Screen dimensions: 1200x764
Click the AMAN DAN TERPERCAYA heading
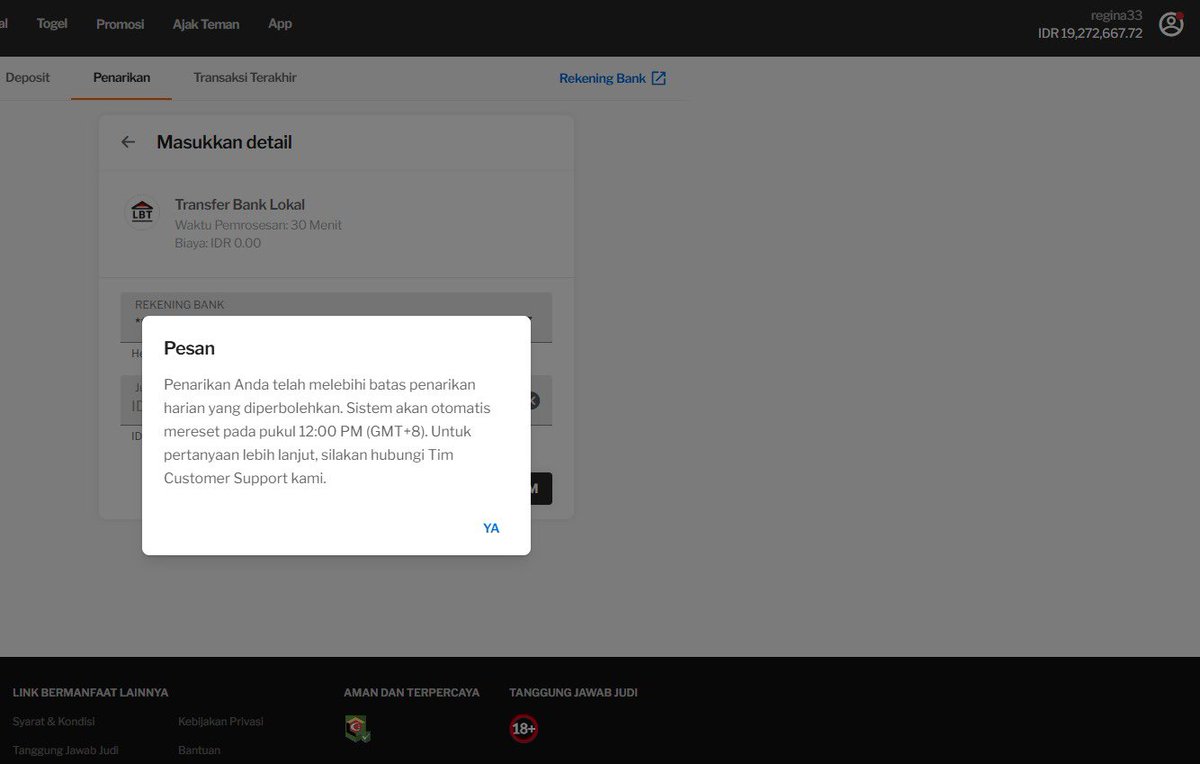pos(411,692)
